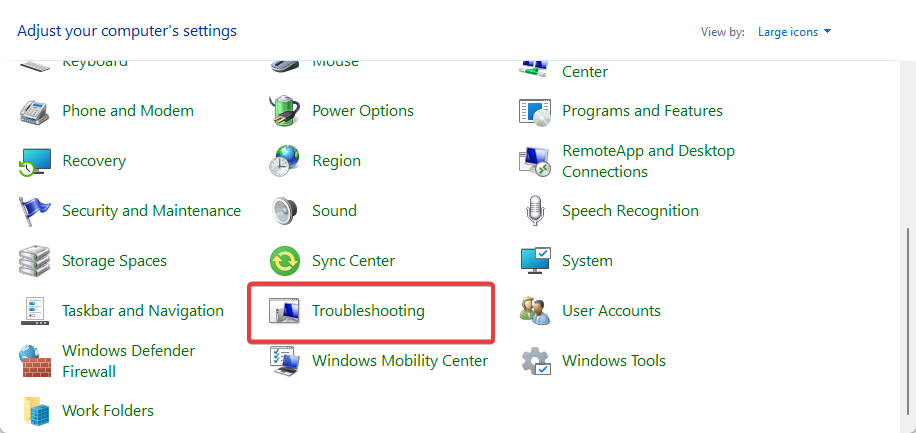Open the Region settings link
Viewport: 916px width, 433px height.
pos(336,161)
